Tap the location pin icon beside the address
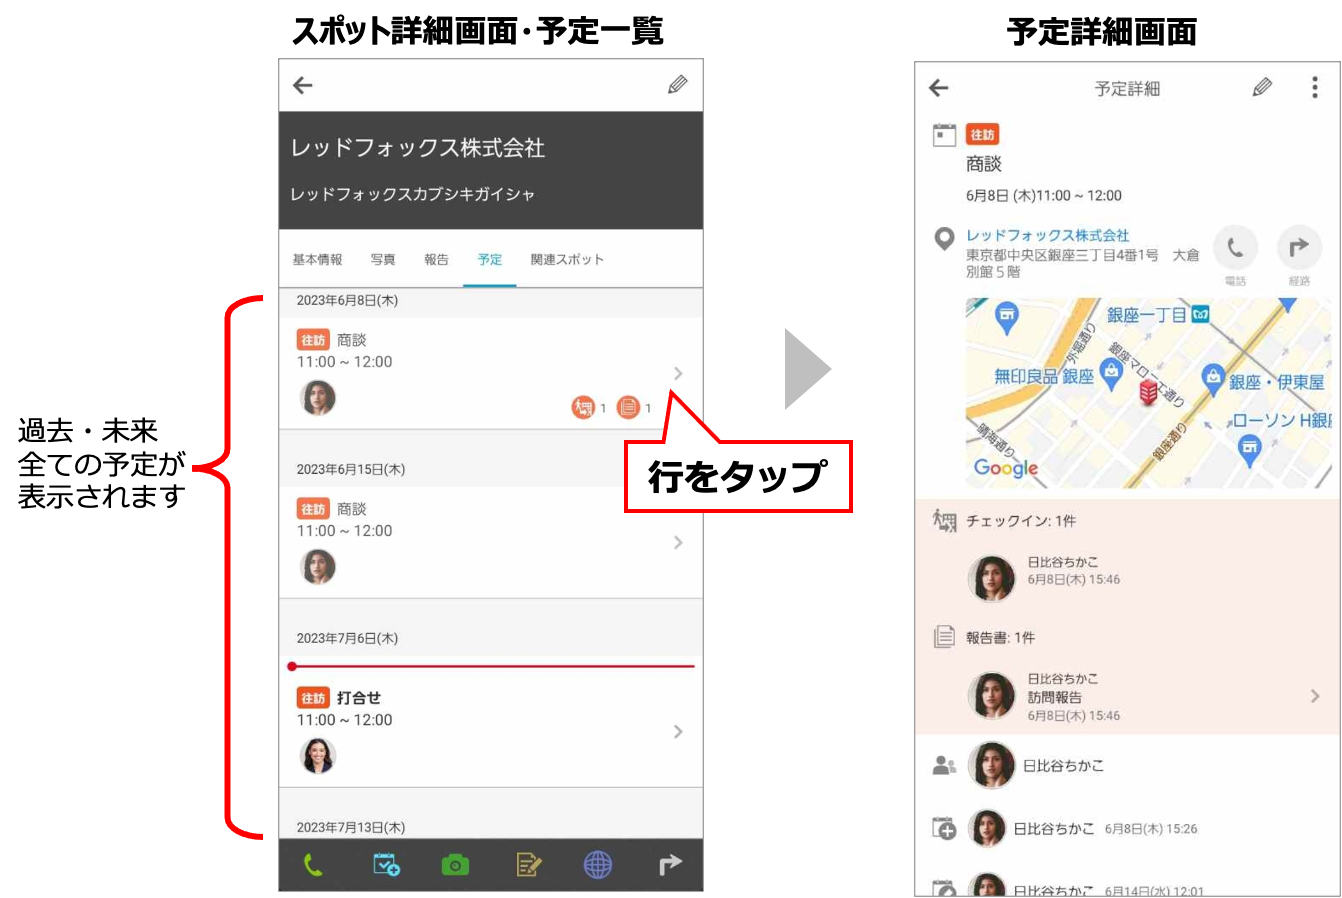The width and height of the screenshot is (1342, 898). point(944,239)
